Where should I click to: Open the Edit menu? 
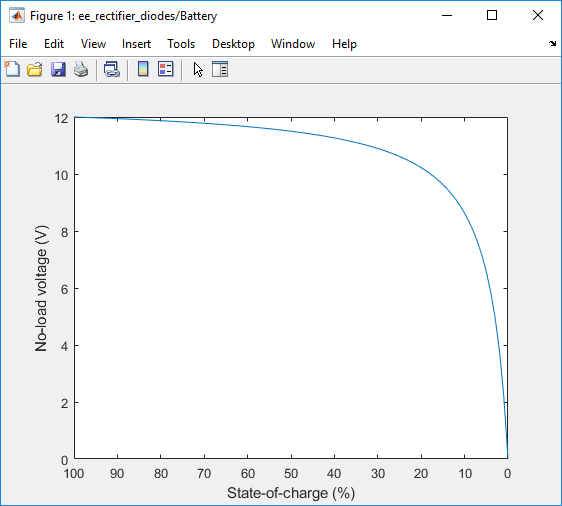54,44
